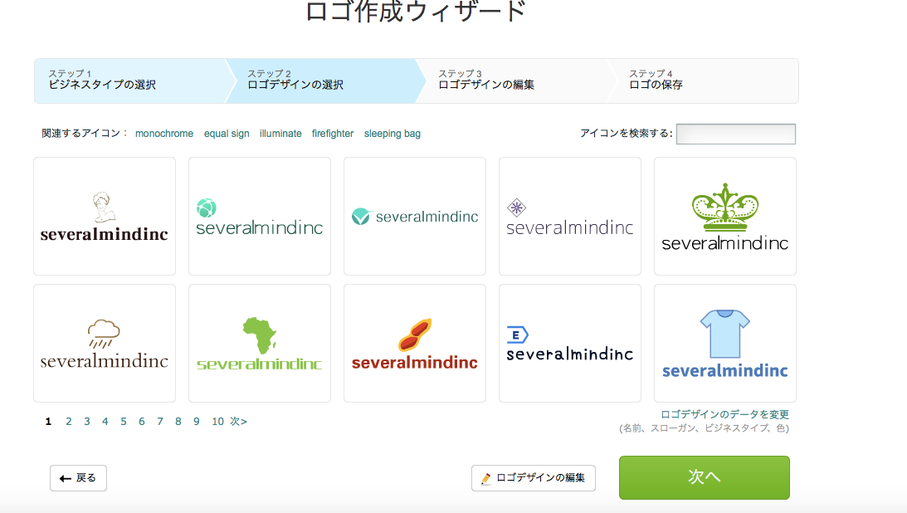Pick the teal checkmark heart logo
Viewport: 907px width, 513px height.
(415, 216)
